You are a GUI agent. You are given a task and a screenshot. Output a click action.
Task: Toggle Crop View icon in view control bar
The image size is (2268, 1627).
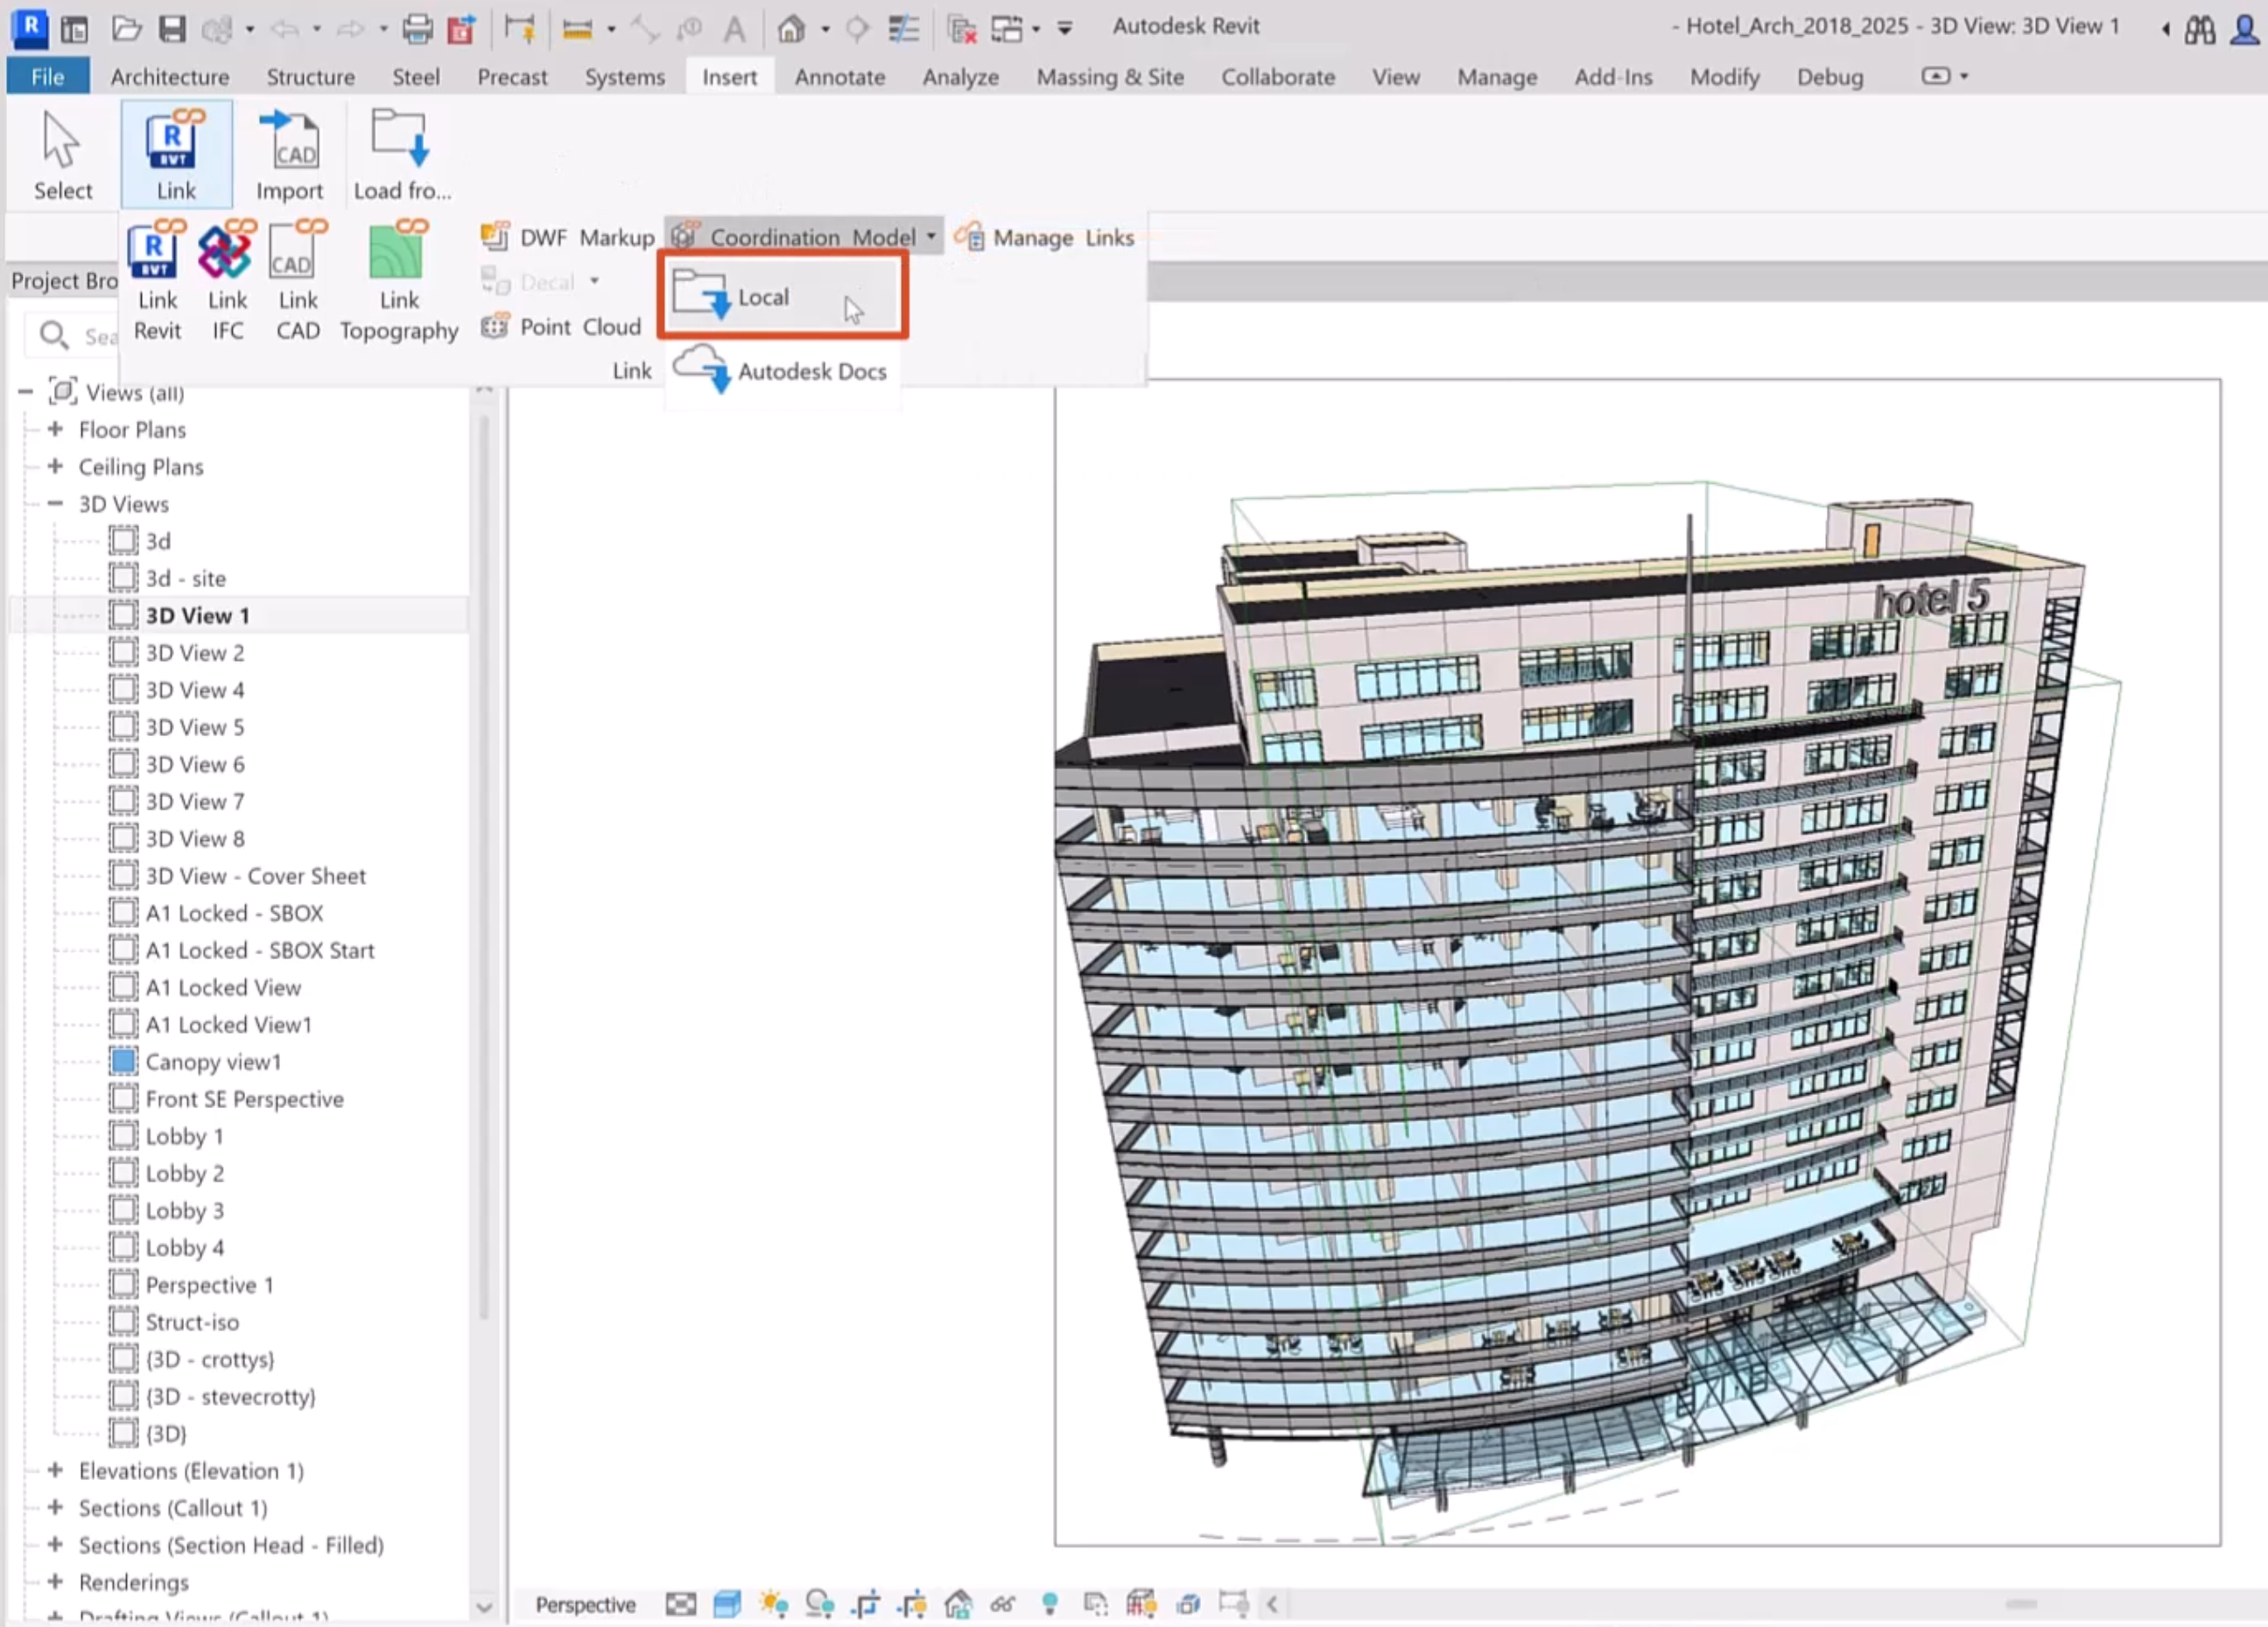865,1604
